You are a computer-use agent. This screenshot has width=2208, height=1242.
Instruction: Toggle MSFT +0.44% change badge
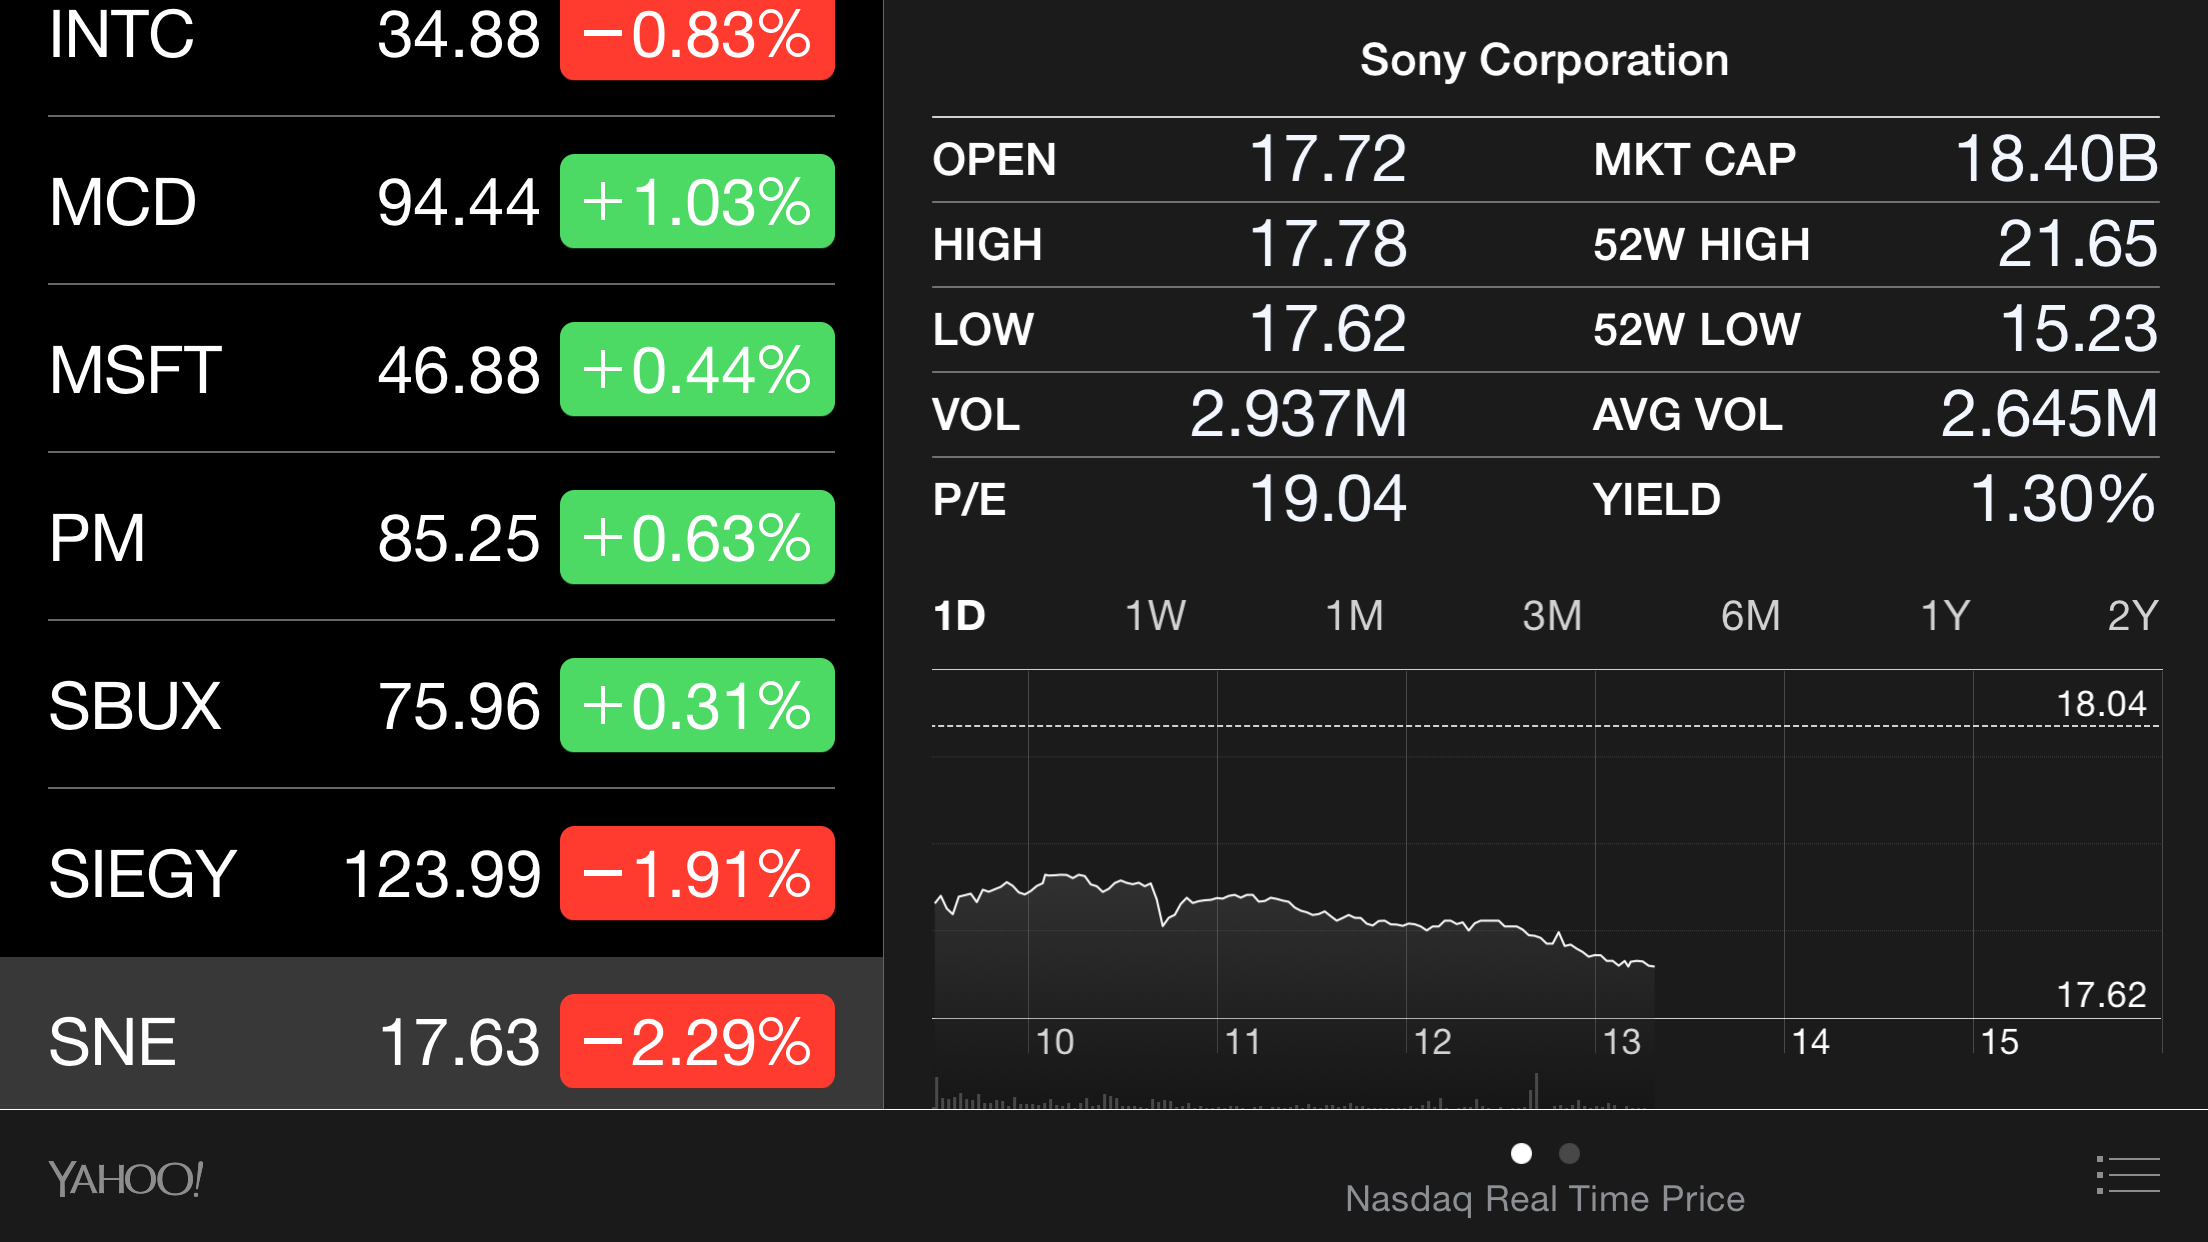[x=697, y=369]
